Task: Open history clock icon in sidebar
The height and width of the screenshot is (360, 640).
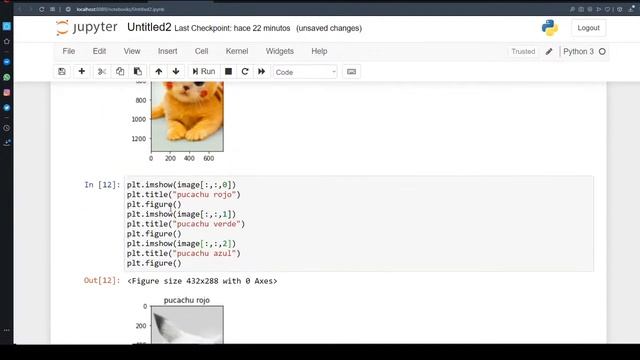Action: click(7, 128)
